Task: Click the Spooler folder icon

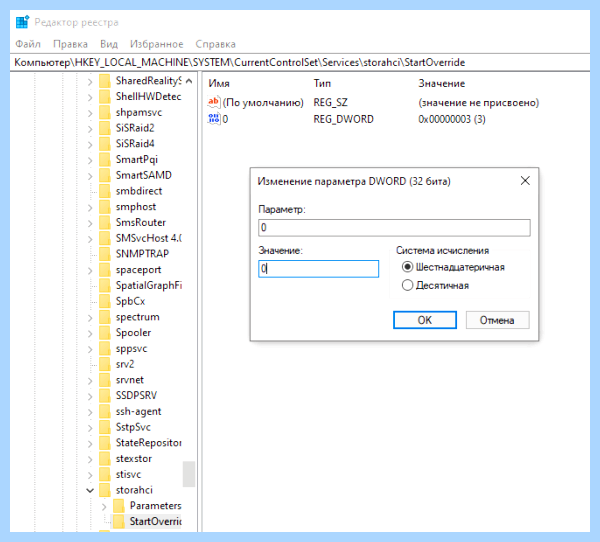Action: coord(104,333)
